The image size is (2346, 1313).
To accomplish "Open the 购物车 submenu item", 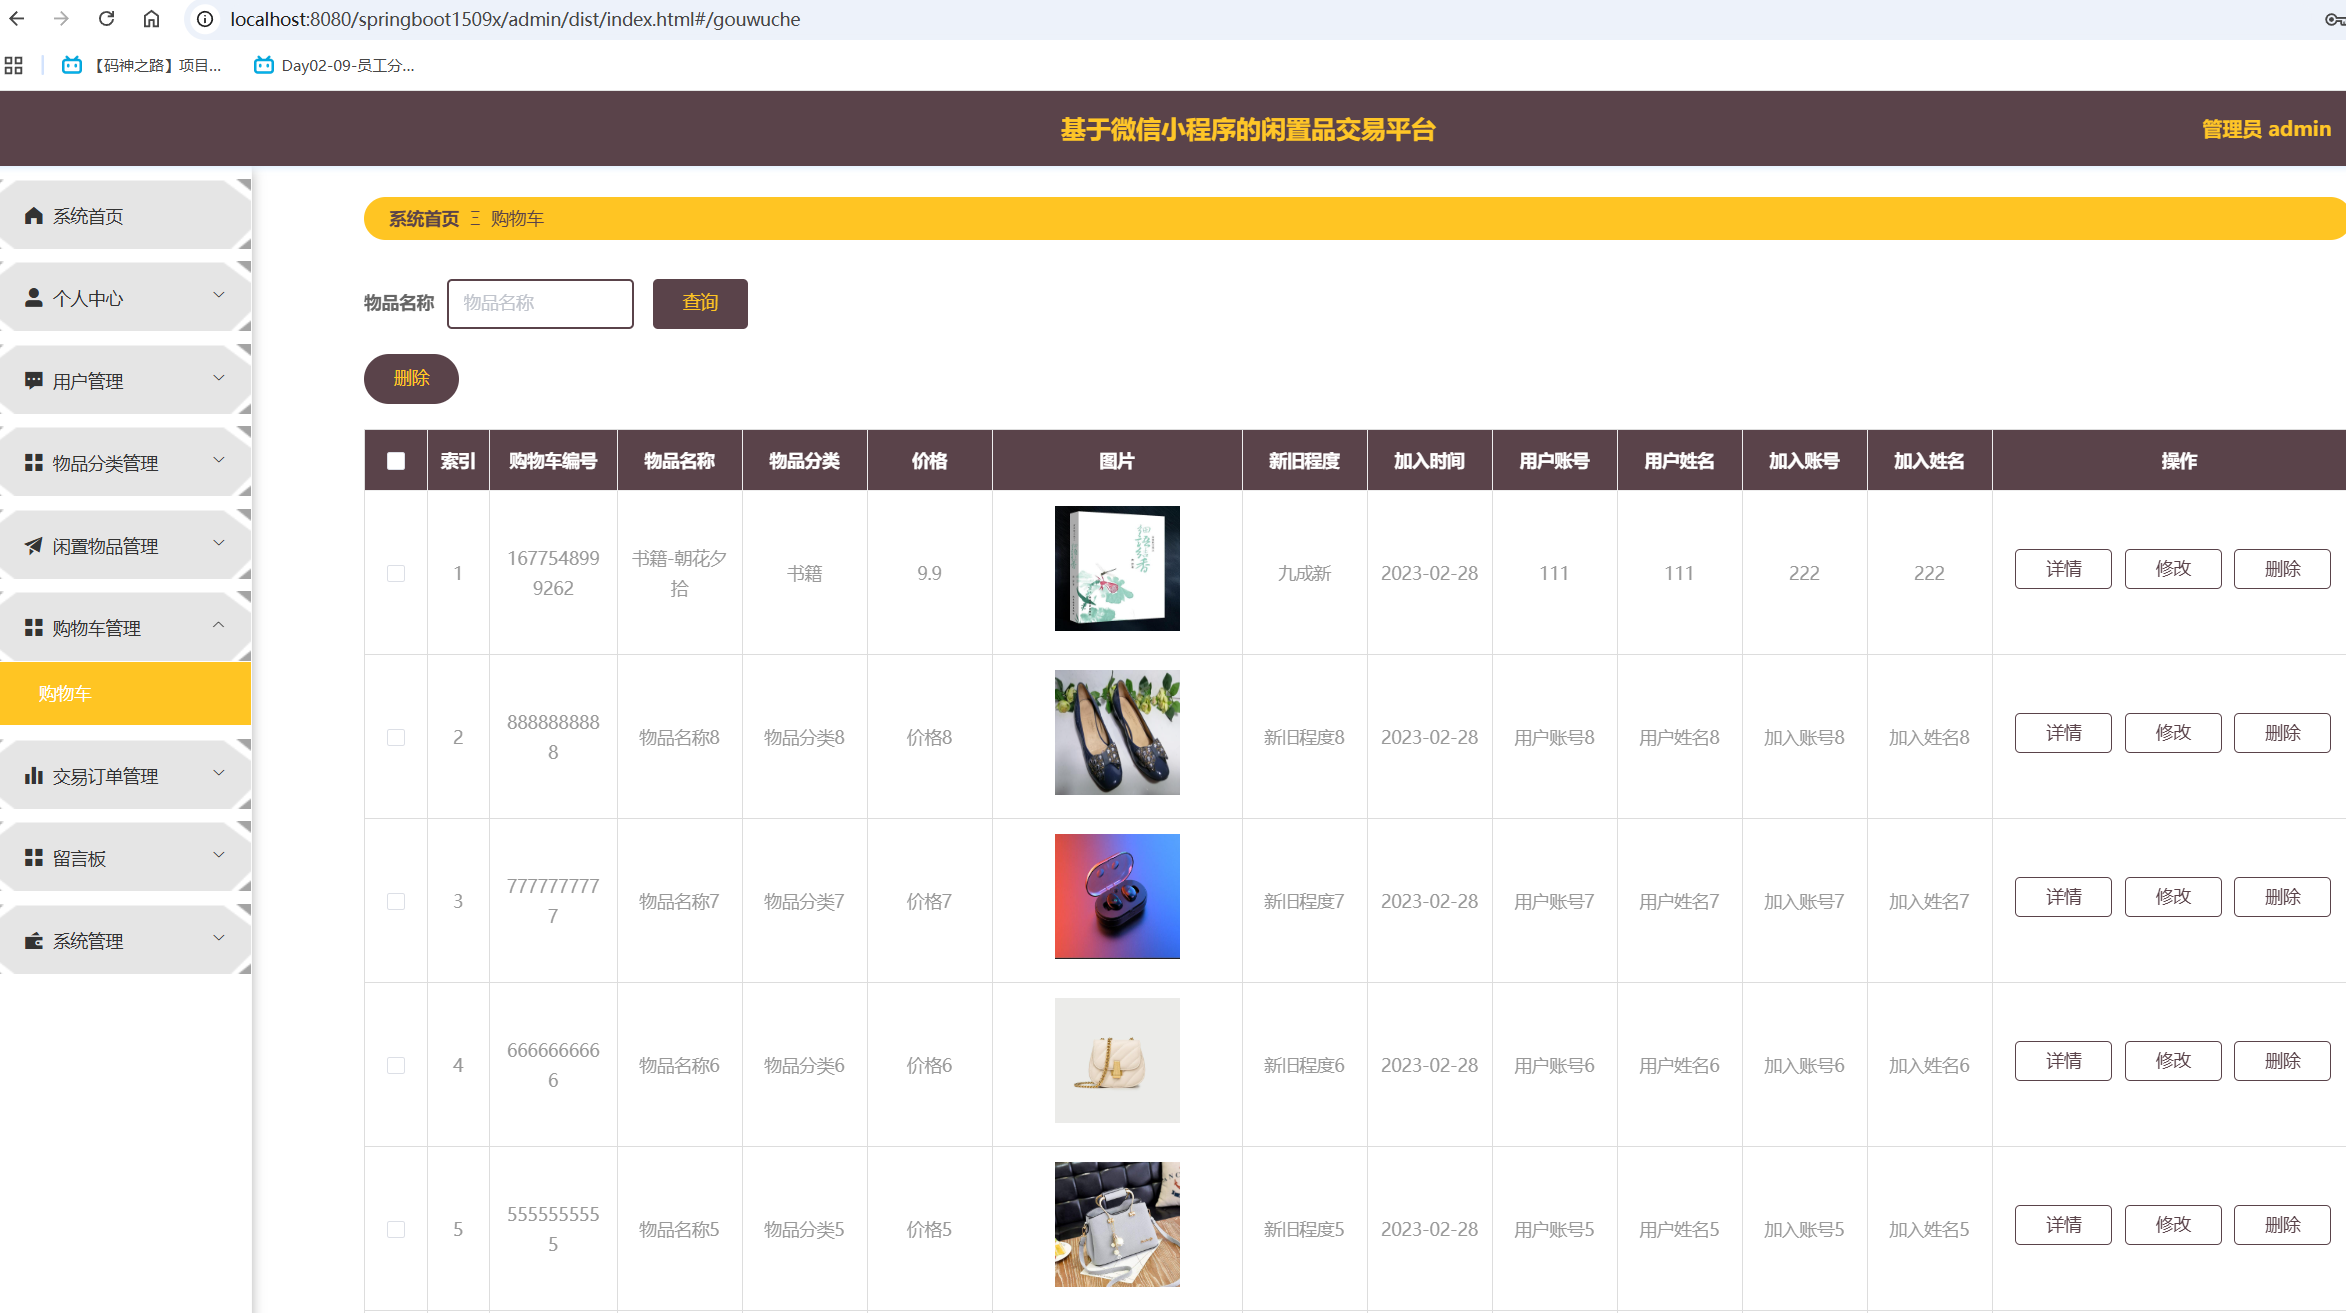I will (x=63, y=693).
